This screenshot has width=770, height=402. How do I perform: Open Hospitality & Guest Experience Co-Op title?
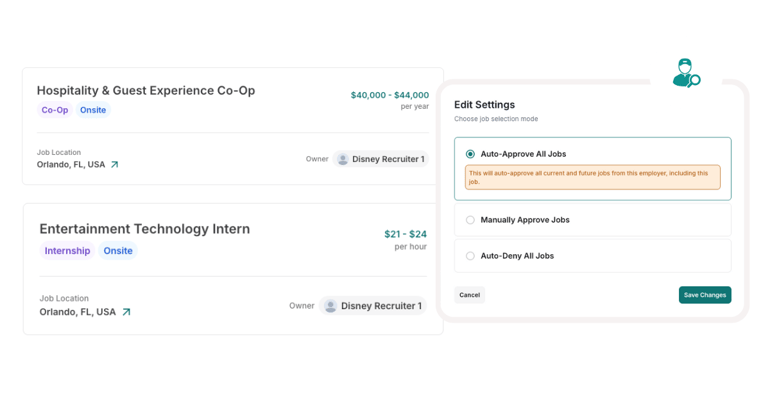[146, 90]
